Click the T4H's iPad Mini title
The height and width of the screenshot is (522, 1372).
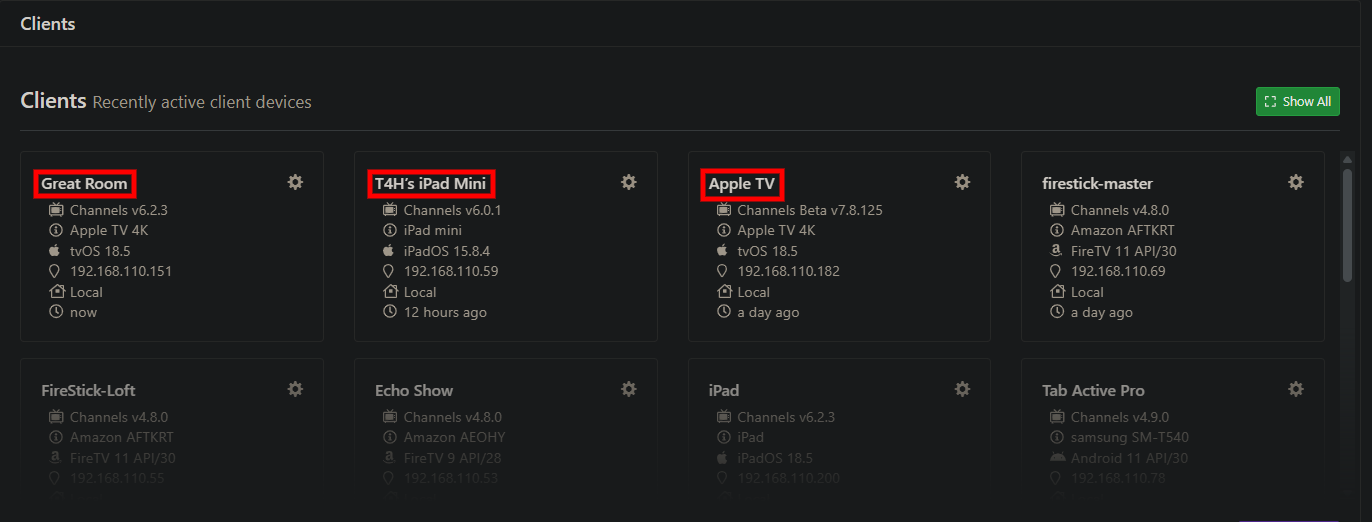[431, 184]
